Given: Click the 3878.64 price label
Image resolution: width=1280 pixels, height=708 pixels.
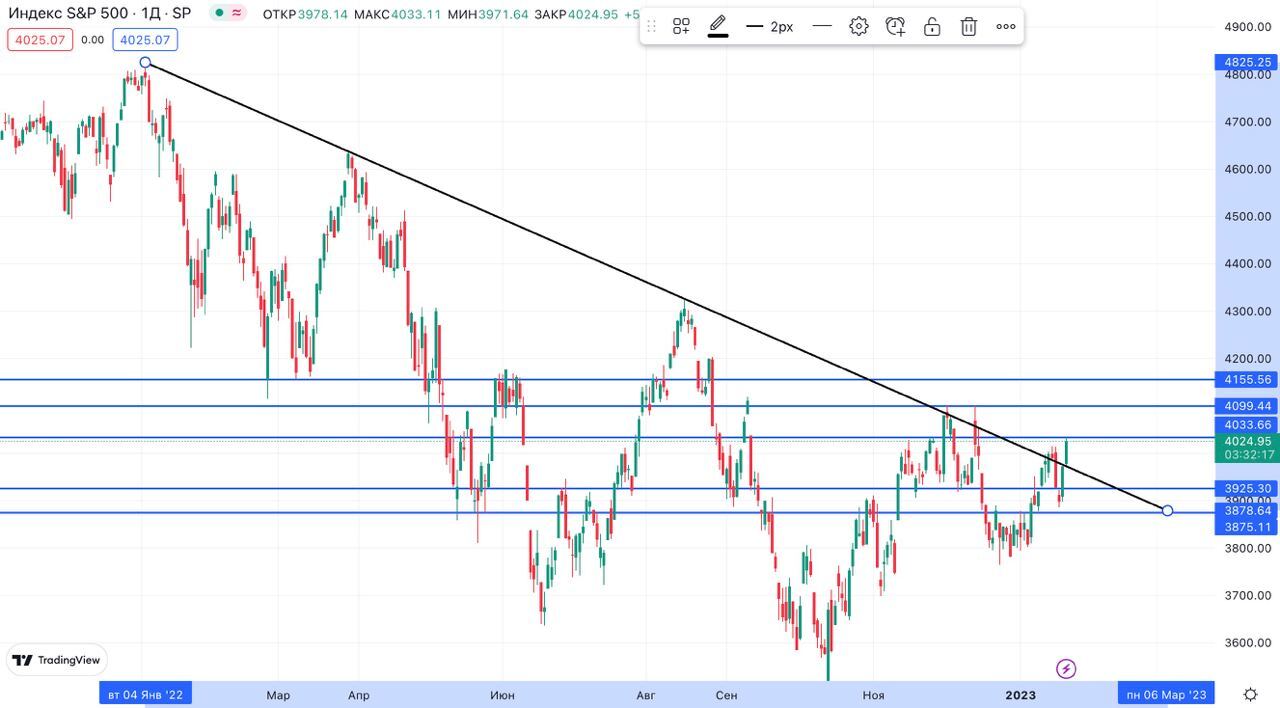Looking at the screenshot, I should click(x=1246, y=510).
